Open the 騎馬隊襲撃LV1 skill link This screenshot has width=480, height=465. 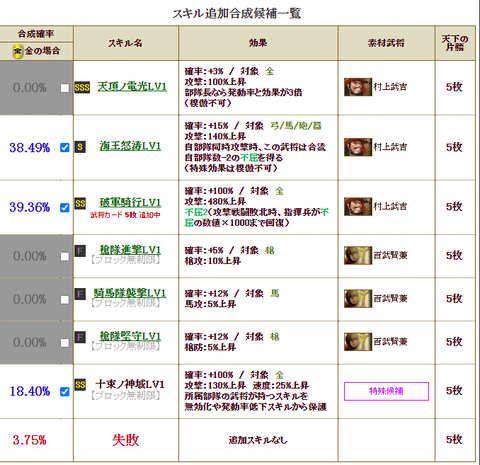(x=130, y=293)
